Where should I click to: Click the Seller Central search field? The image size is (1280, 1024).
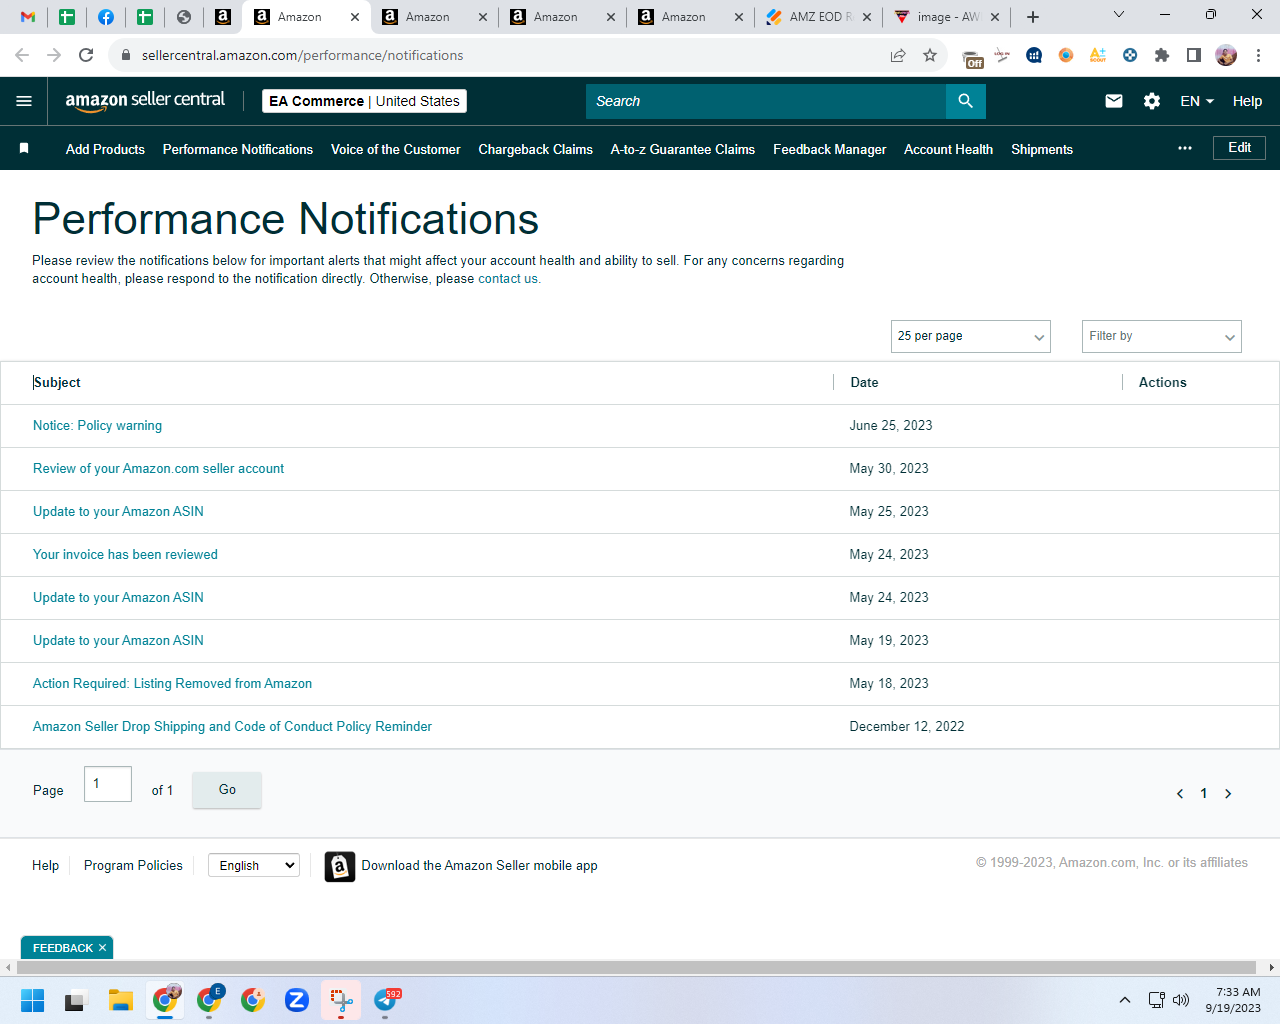[x=766, y=101]
